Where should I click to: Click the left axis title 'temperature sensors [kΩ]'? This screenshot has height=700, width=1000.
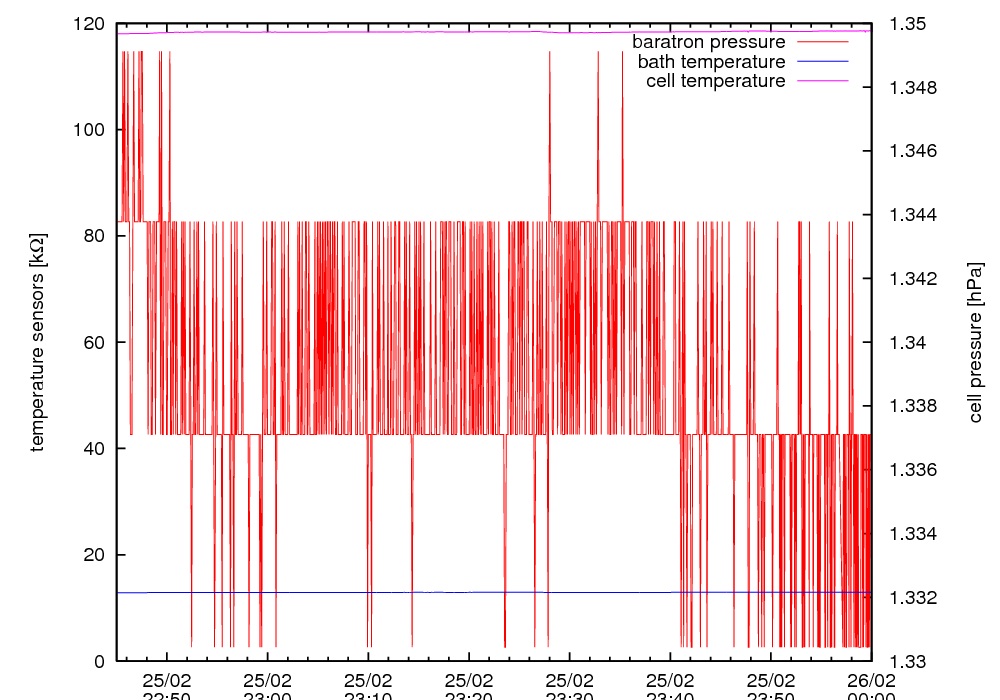[x=37, y=342]
